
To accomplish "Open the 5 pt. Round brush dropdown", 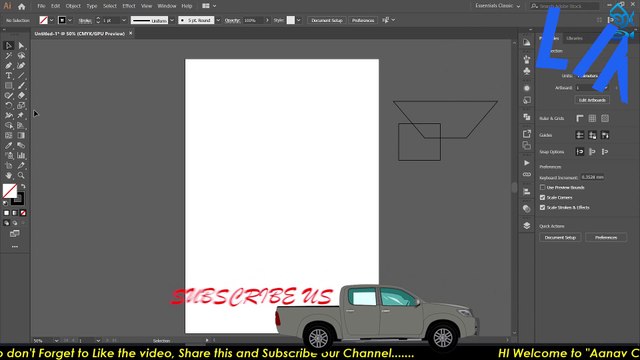I will 218,20.
